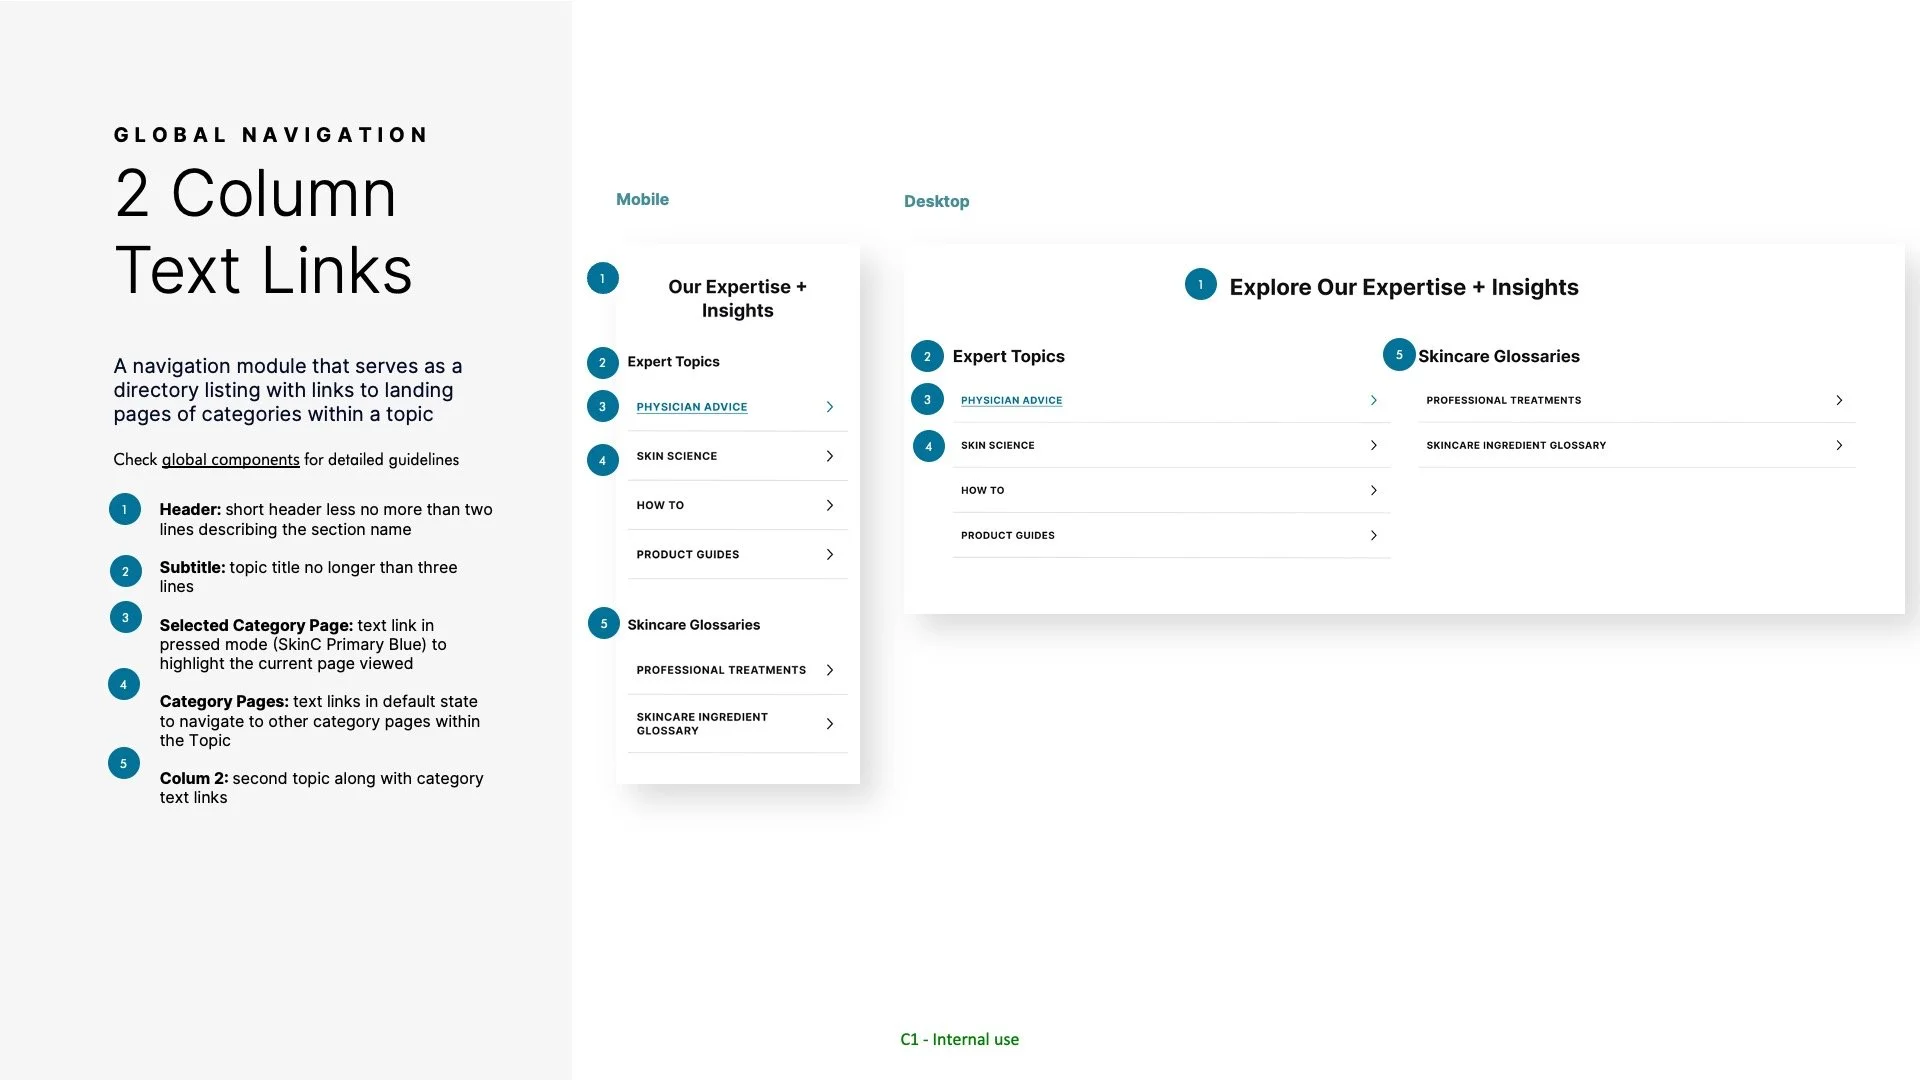Click desktop How To chevron arrow

point(1374,490)
